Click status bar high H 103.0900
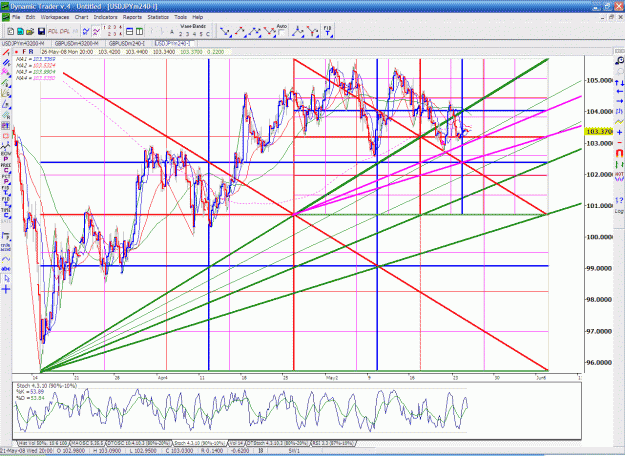 (109, 451)
